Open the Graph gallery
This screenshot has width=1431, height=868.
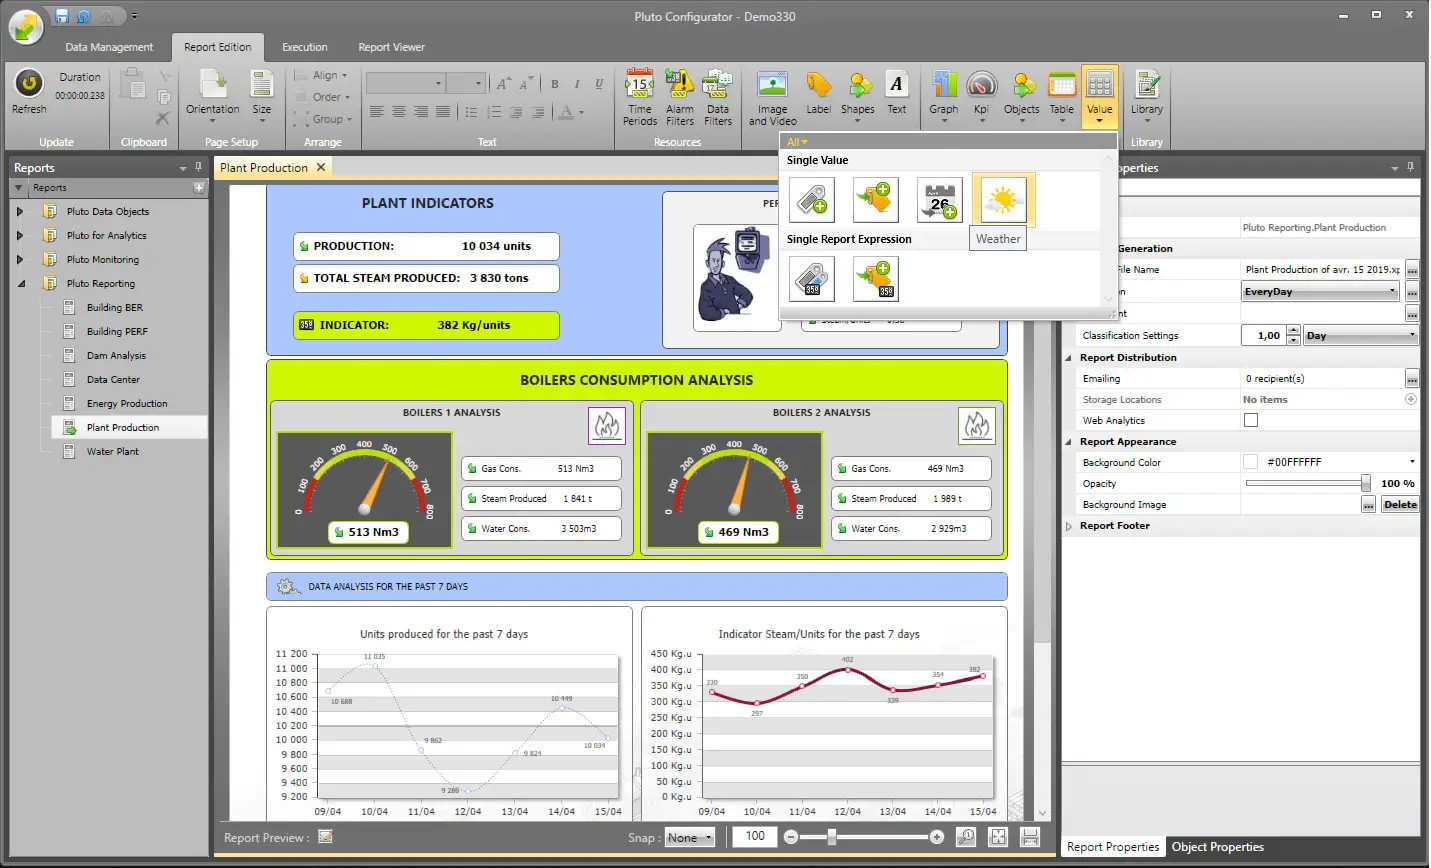(x=944, y=97)
